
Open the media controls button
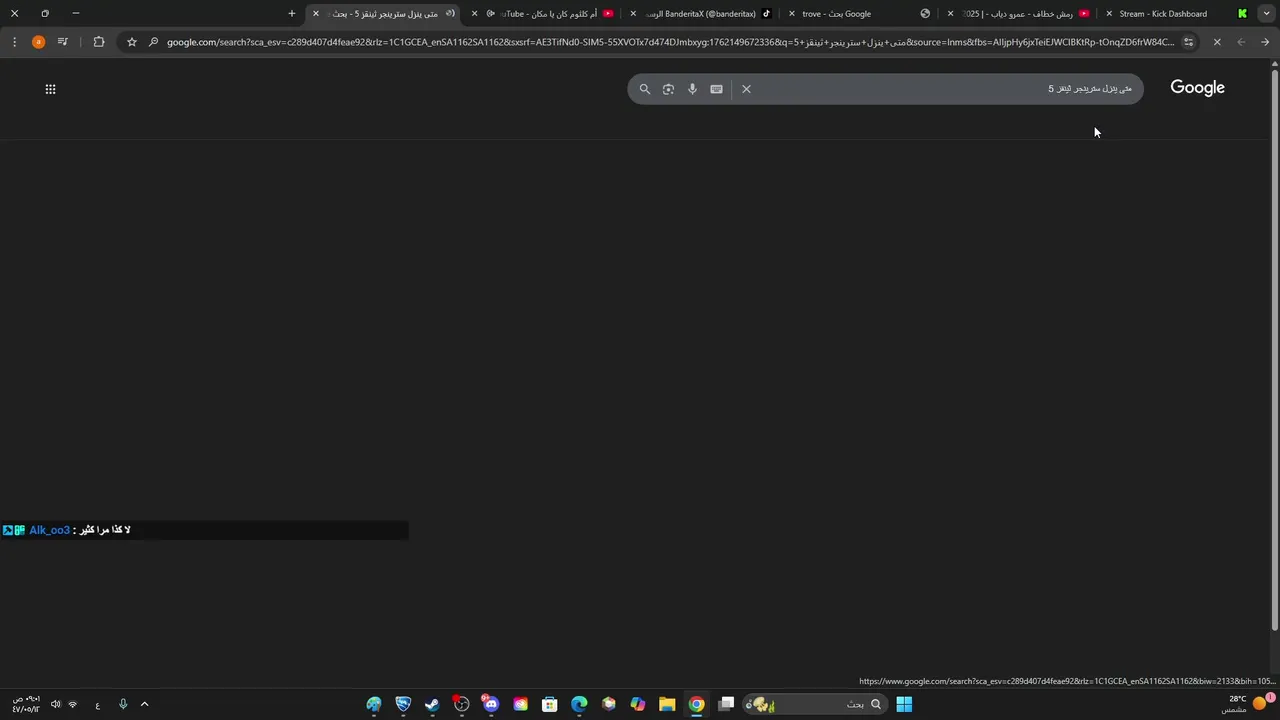pyautogui.click(x=63, y=42)
